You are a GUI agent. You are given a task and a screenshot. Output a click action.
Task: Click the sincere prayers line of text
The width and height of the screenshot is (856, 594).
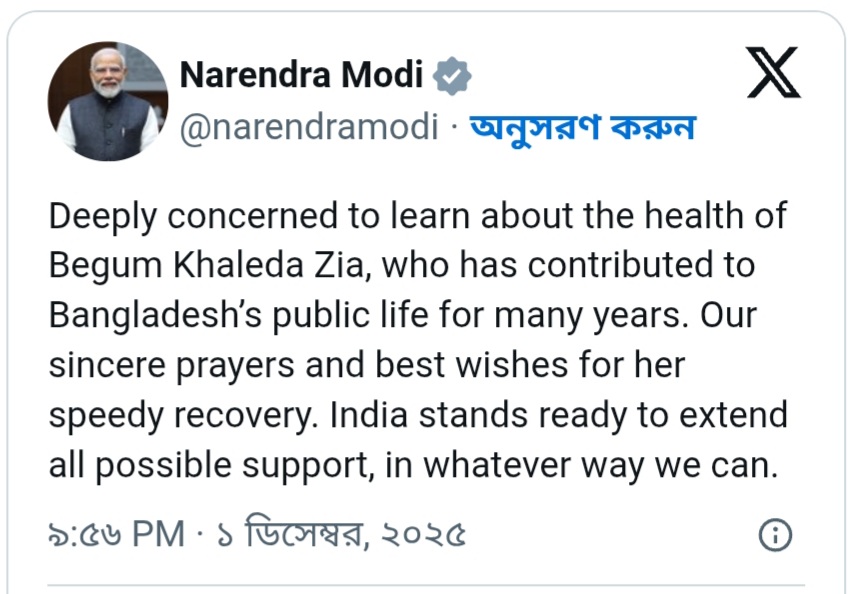pos(367,366)
